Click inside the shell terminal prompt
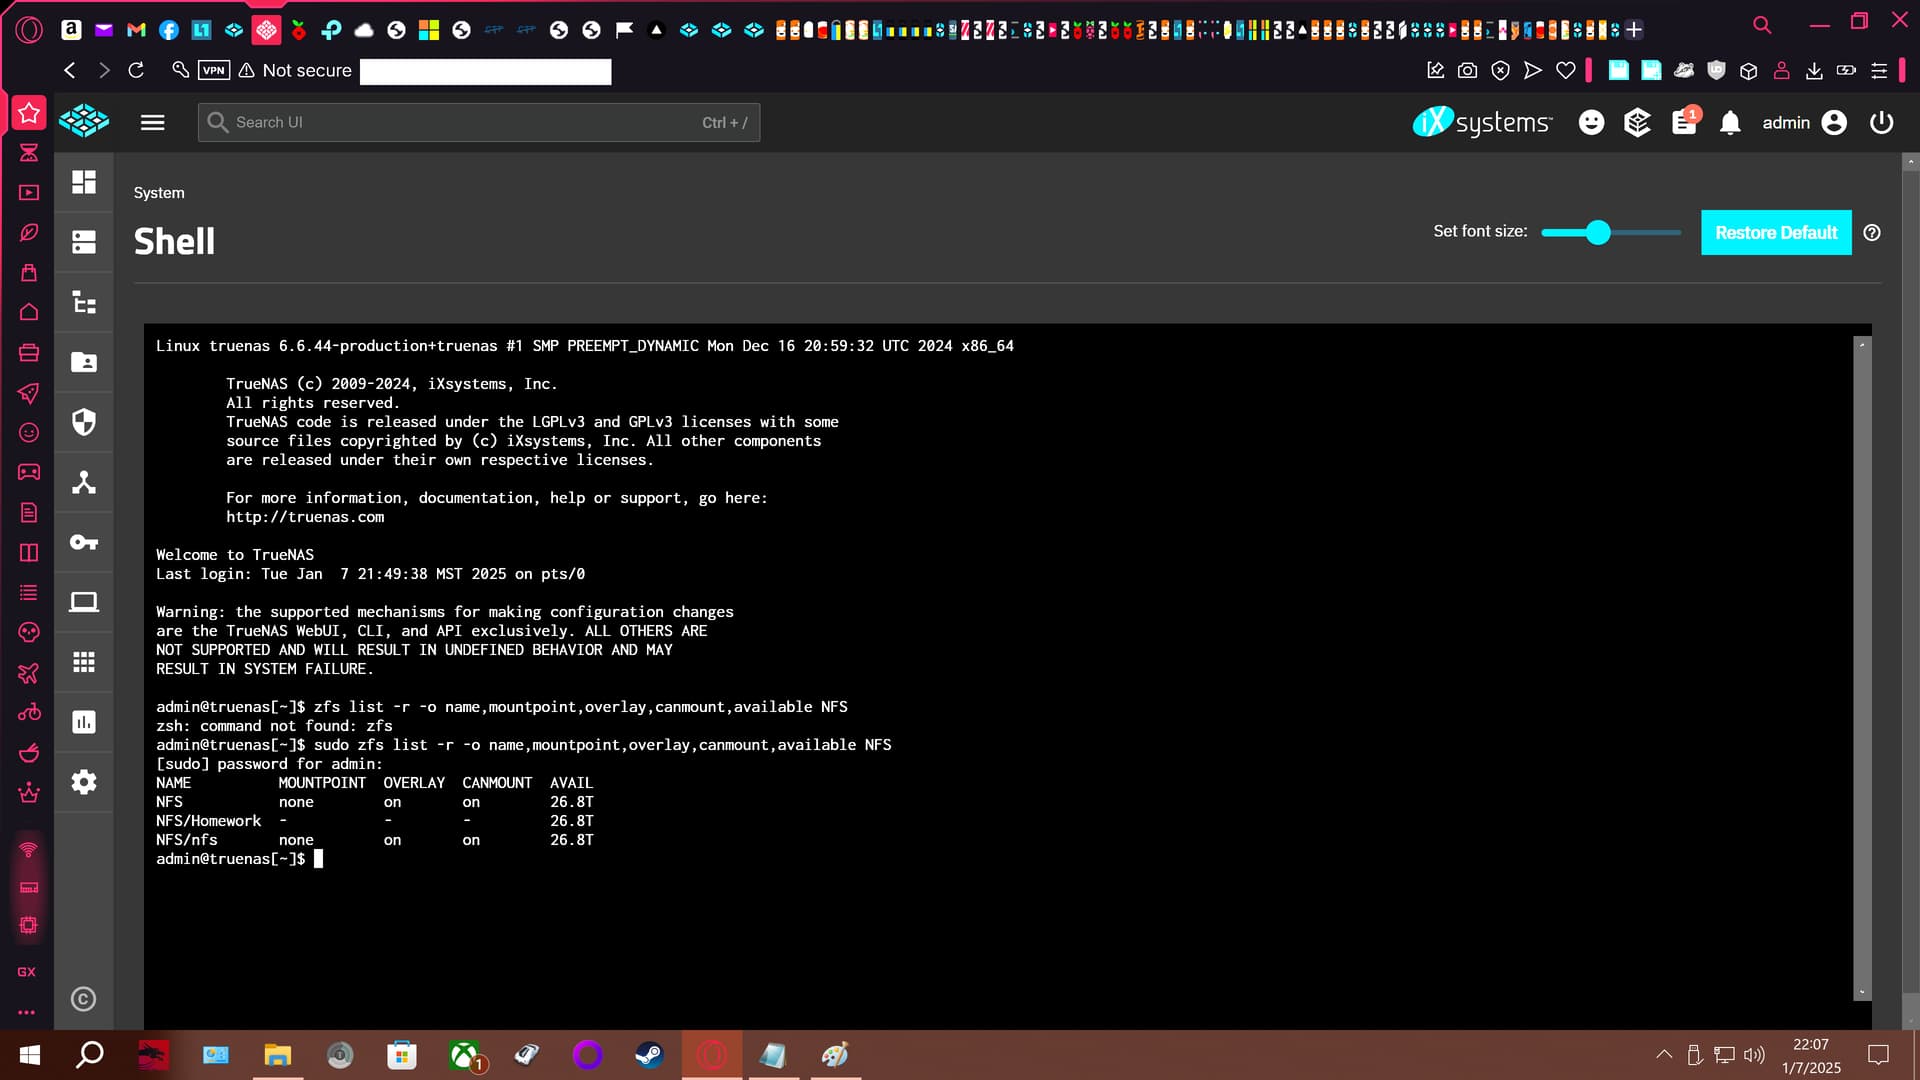The image size is (1920, 1080). [x=319, y=859]
